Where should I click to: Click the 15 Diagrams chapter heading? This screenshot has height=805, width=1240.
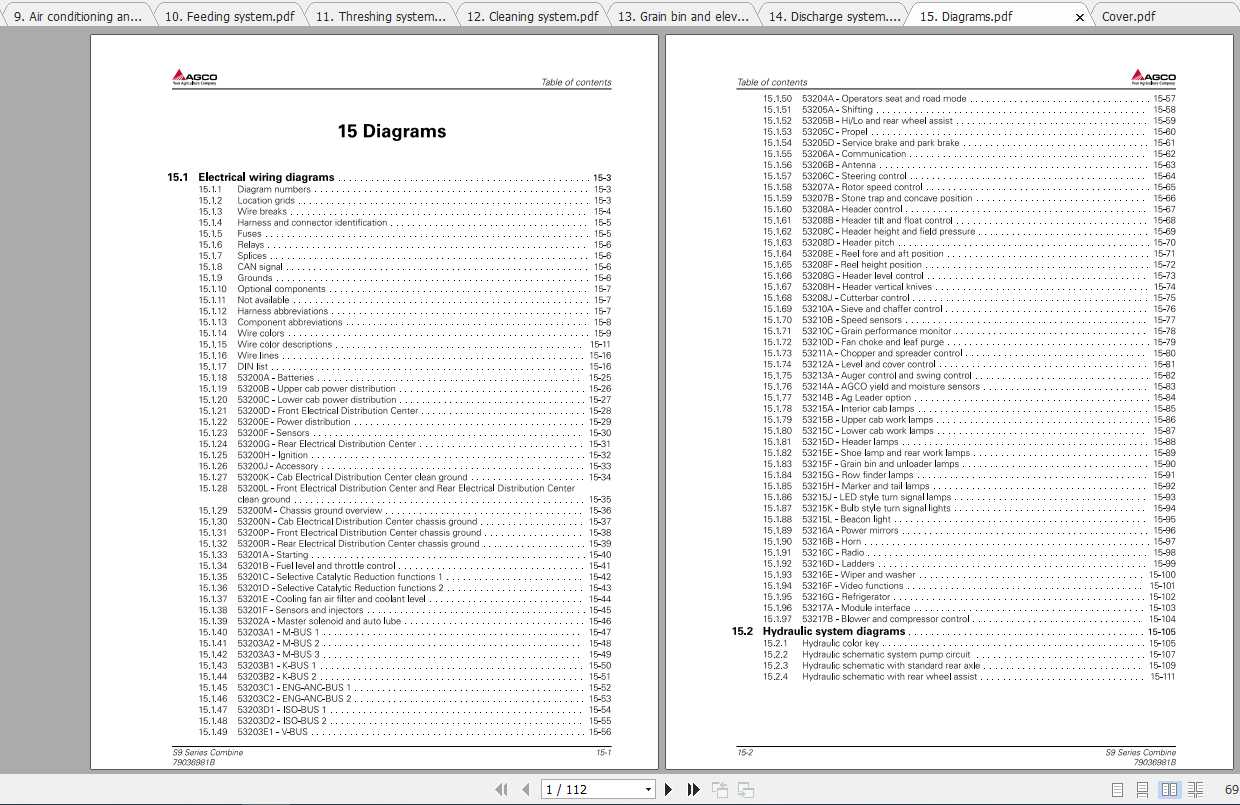(392, 131)
